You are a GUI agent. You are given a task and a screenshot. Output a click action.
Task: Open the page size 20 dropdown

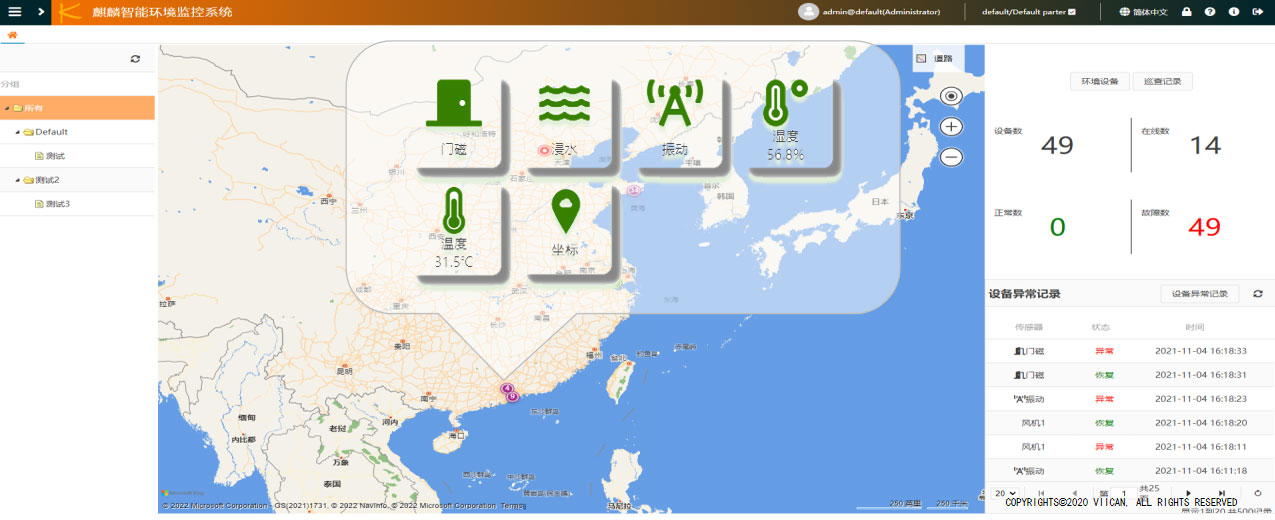[x=1005, y=493]
